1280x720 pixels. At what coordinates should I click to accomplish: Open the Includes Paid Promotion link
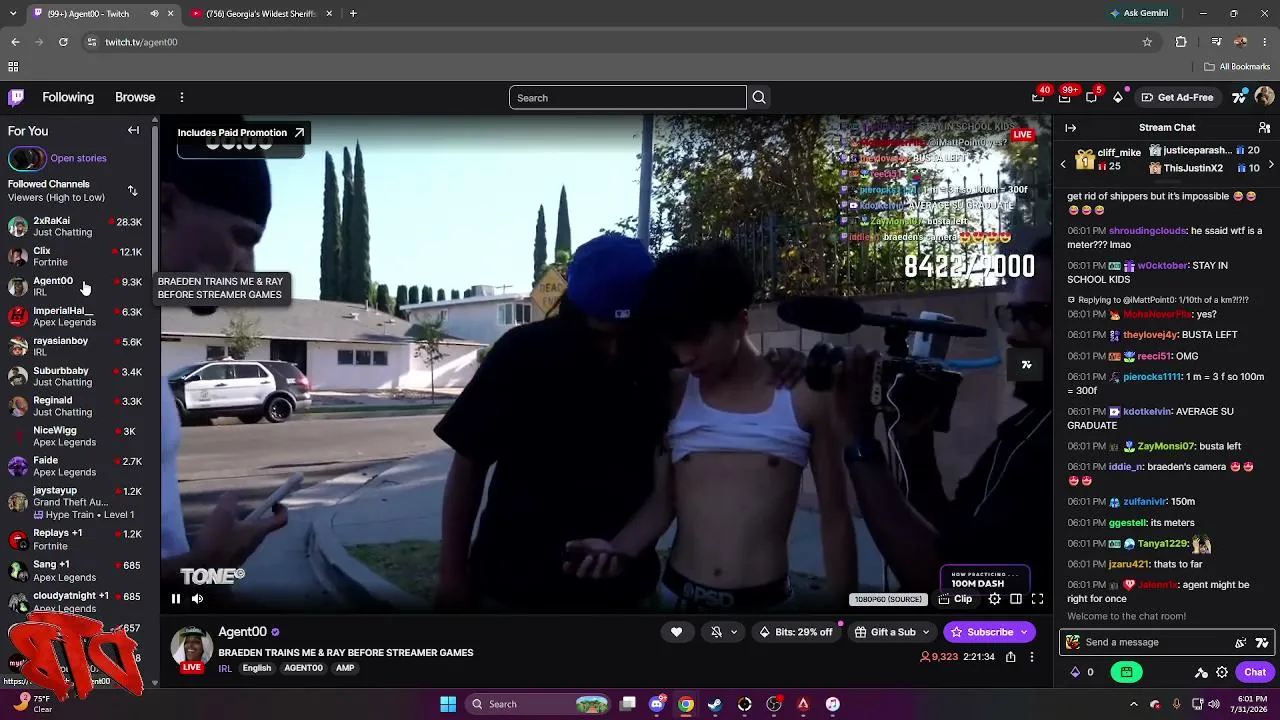pyautogui.click(x=241, y=132)
